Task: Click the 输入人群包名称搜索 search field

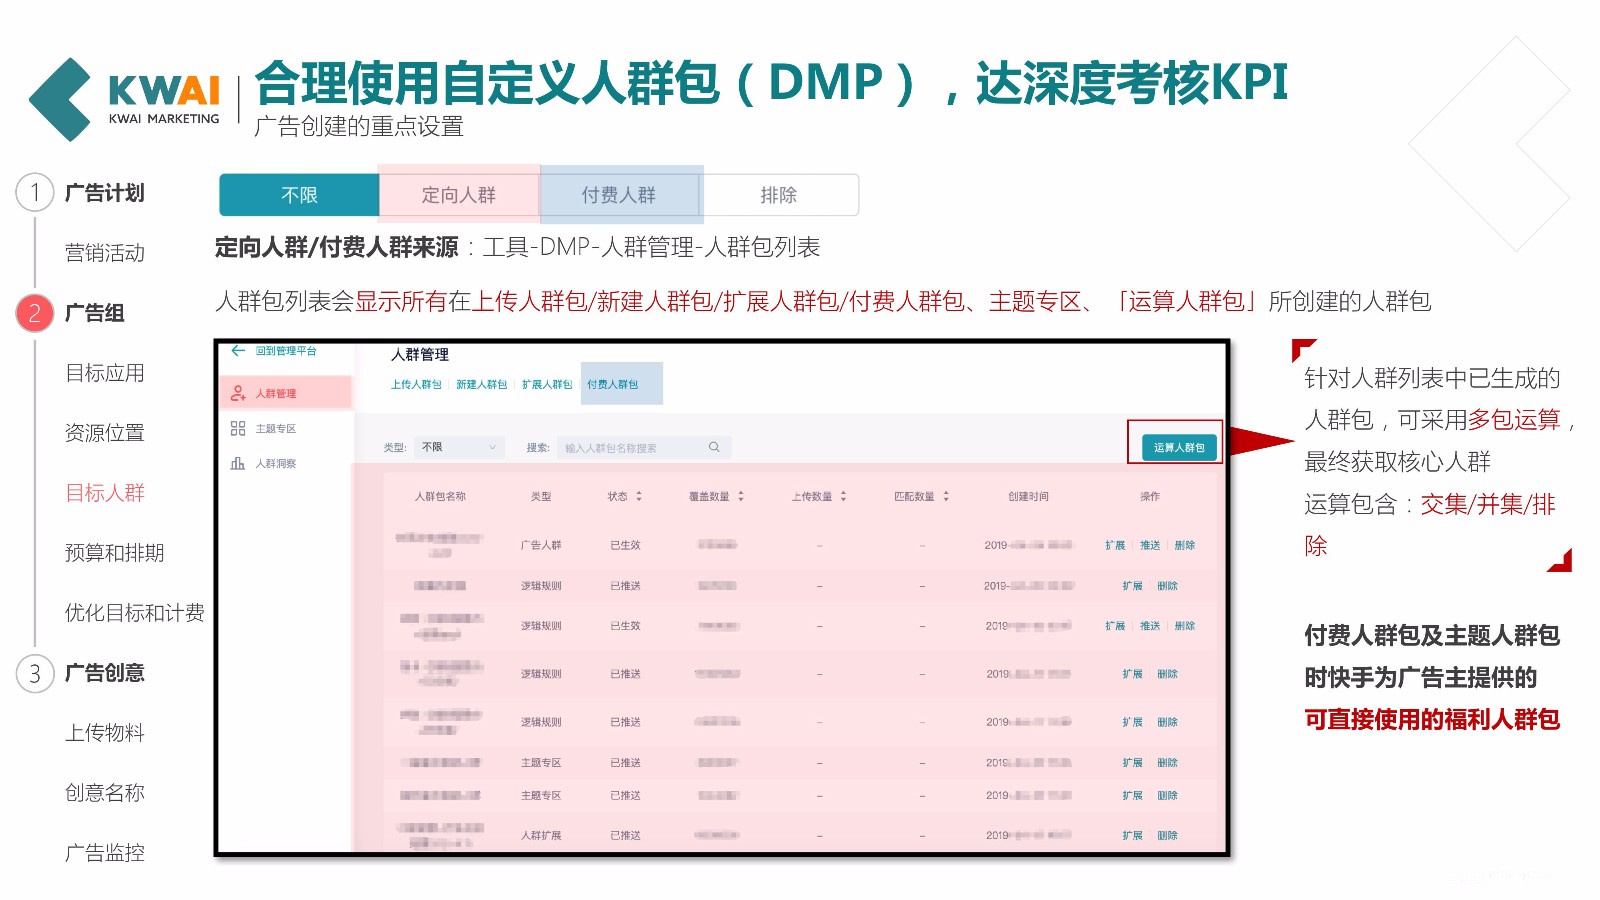Action: 630,448
